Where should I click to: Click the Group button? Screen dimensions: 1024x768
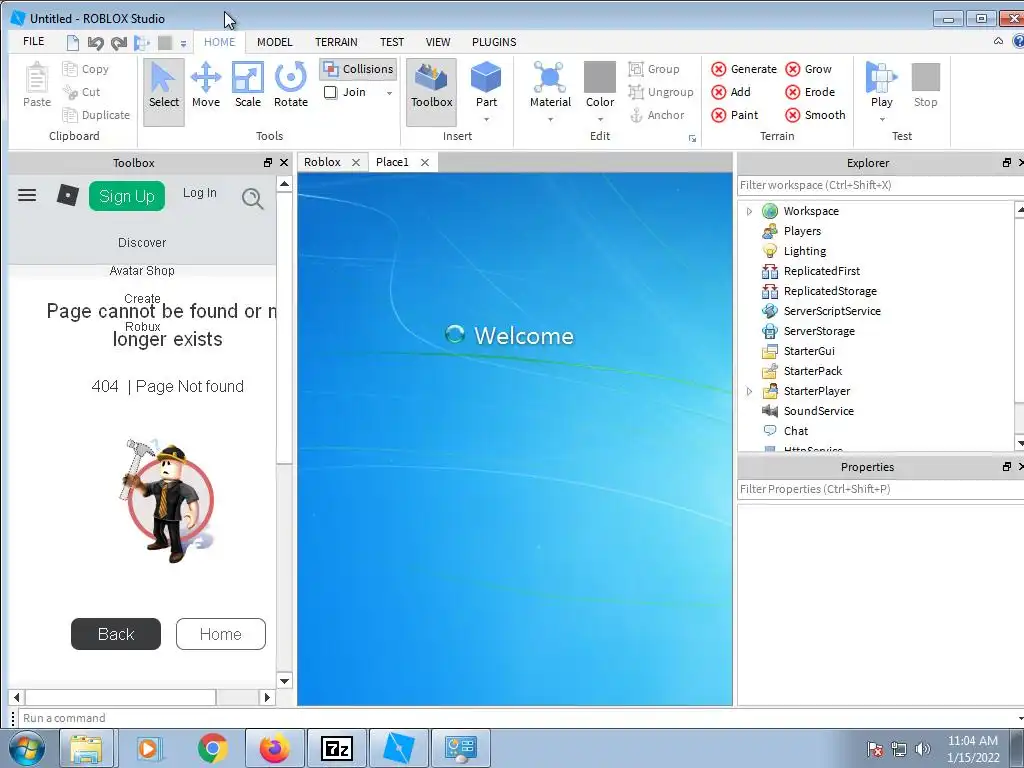click(654, 69)
